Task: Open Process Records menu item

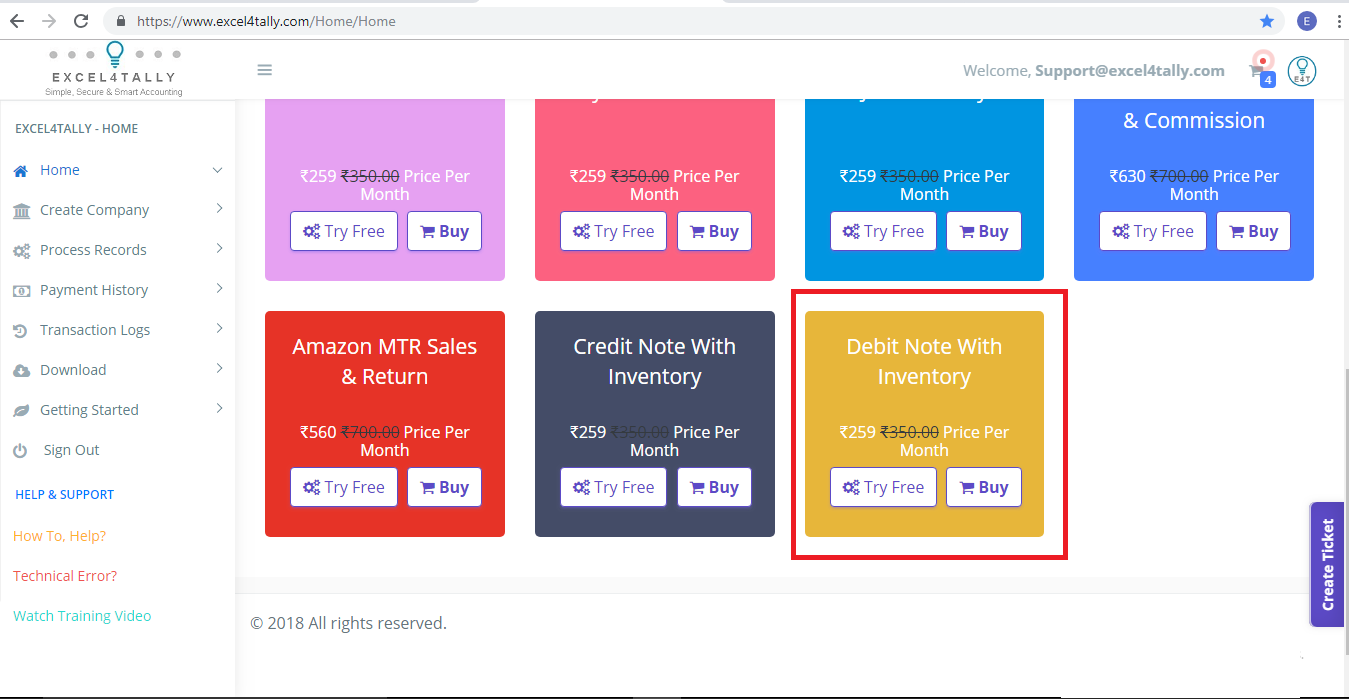Action: pyautogui.click(x=118, y=250)
